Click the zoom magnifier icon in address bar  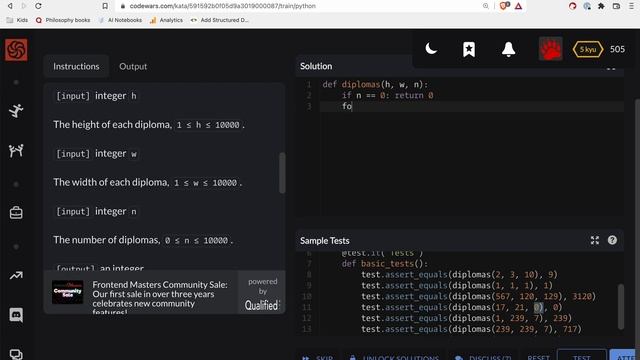(485, 6)
